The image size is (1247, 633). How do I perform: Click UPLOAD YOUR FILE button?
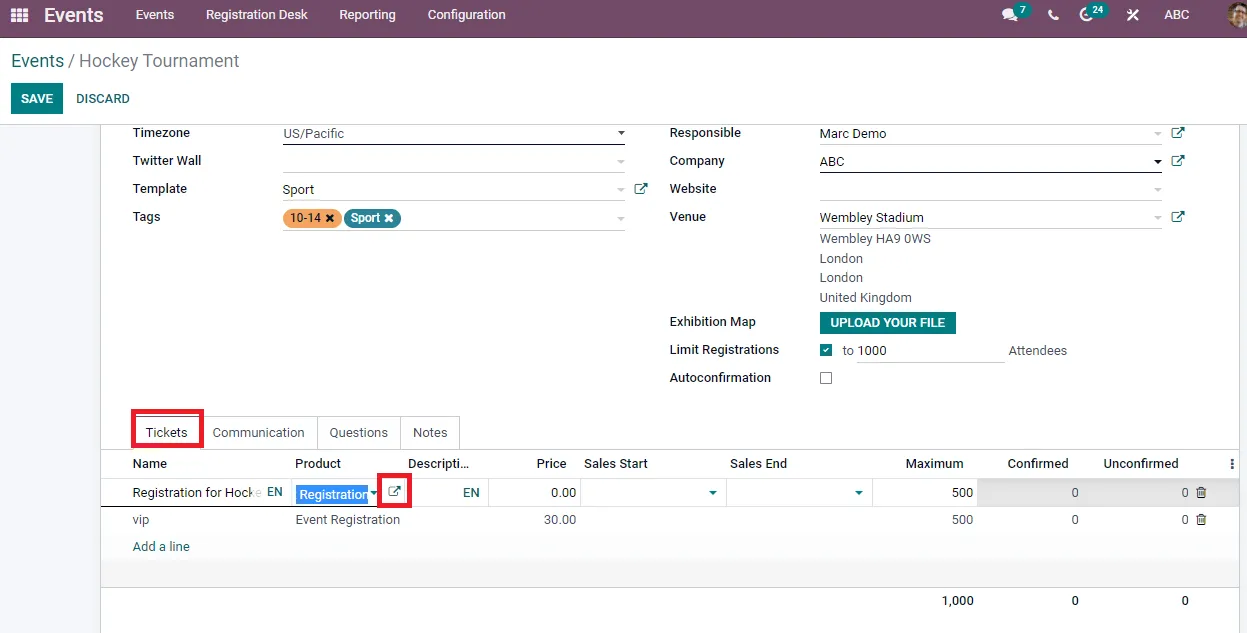pos(888,322)
